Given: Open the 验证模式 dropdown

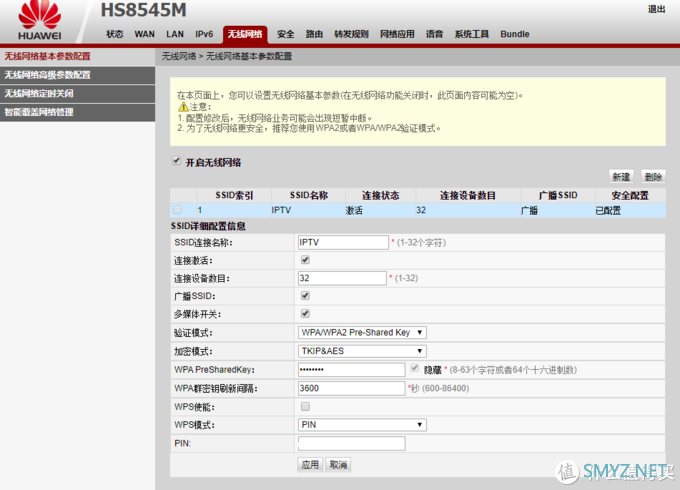Looking at the screenshot, I should (x=362, y=333).
